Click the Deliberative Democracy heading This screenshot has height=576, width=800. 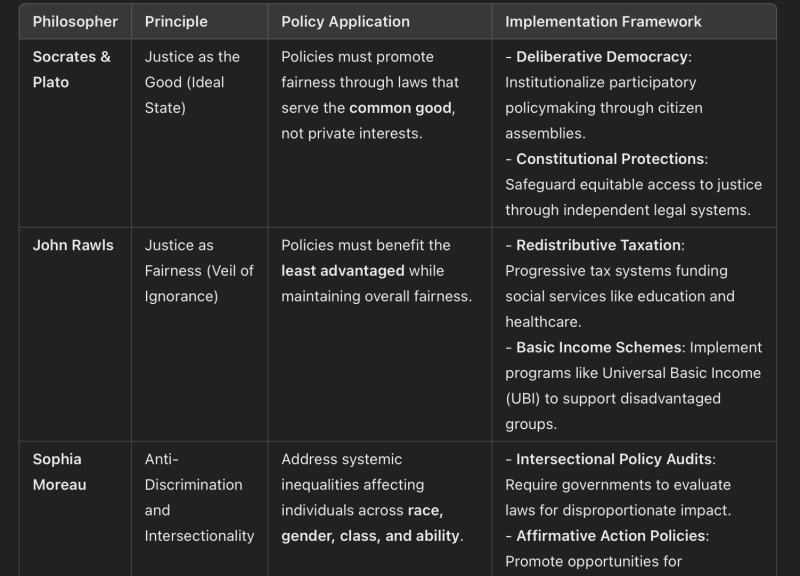click(602, 57)
